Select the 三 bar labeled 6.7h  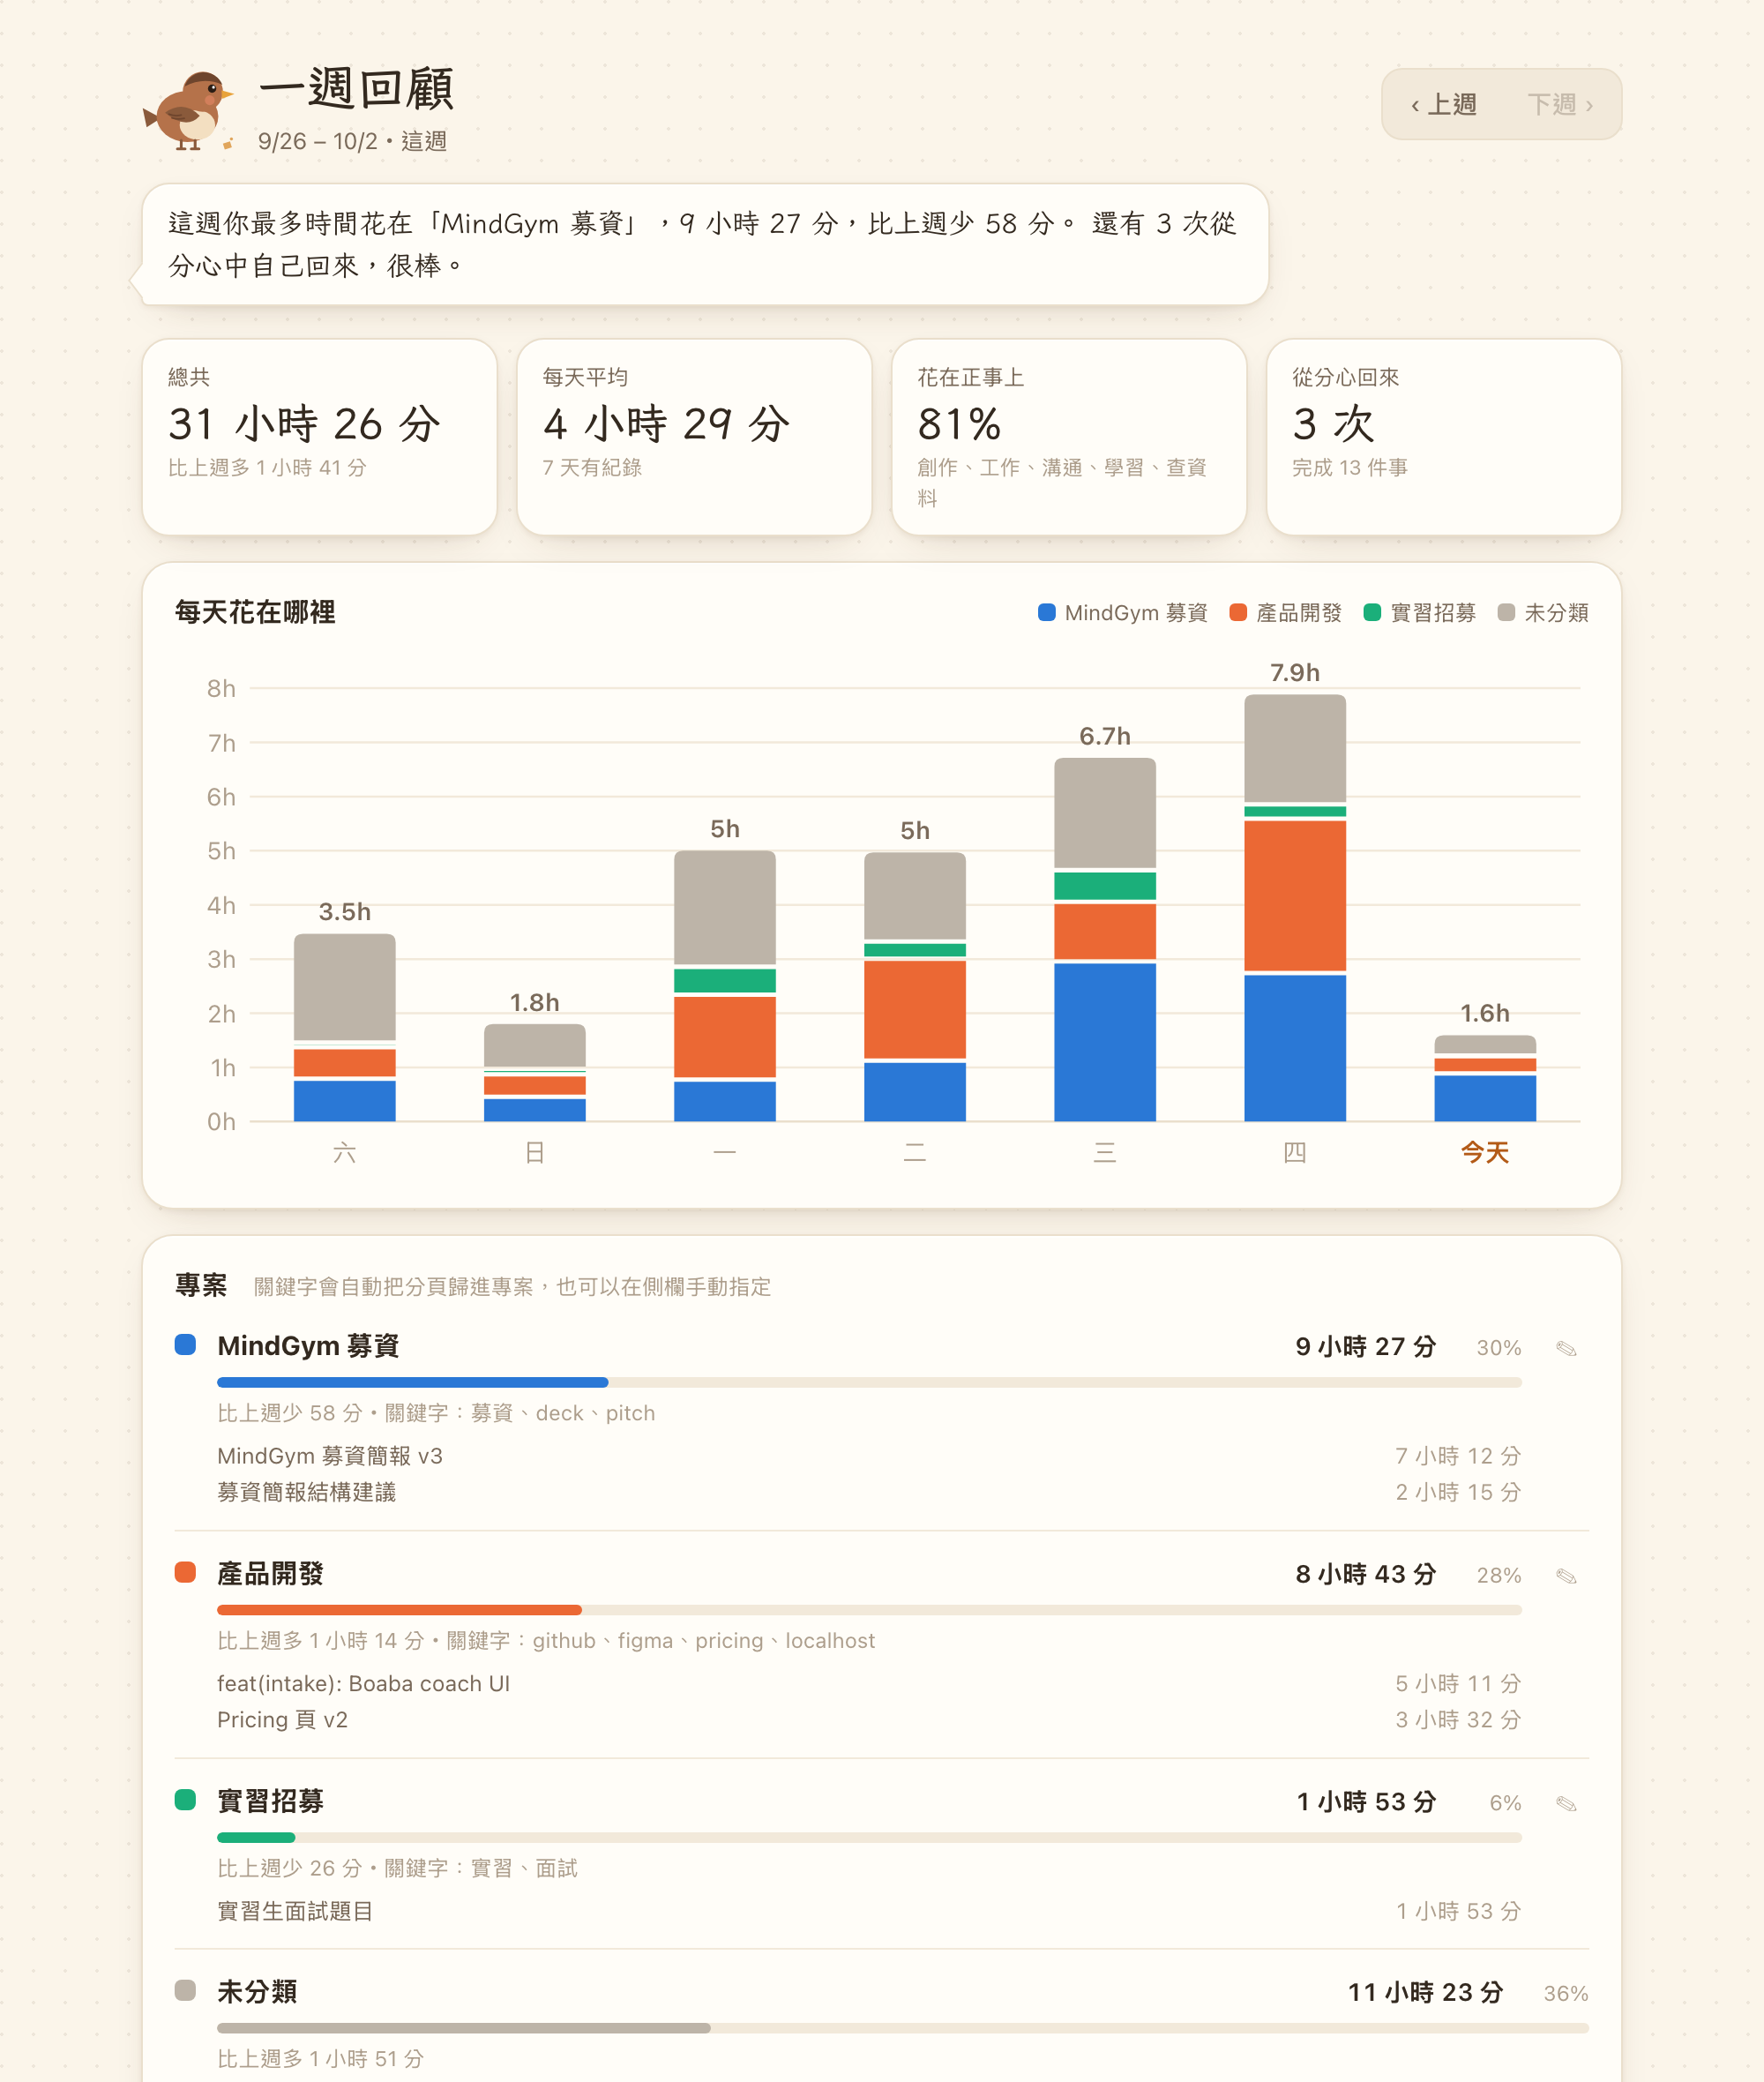[x=1105, y=940]
